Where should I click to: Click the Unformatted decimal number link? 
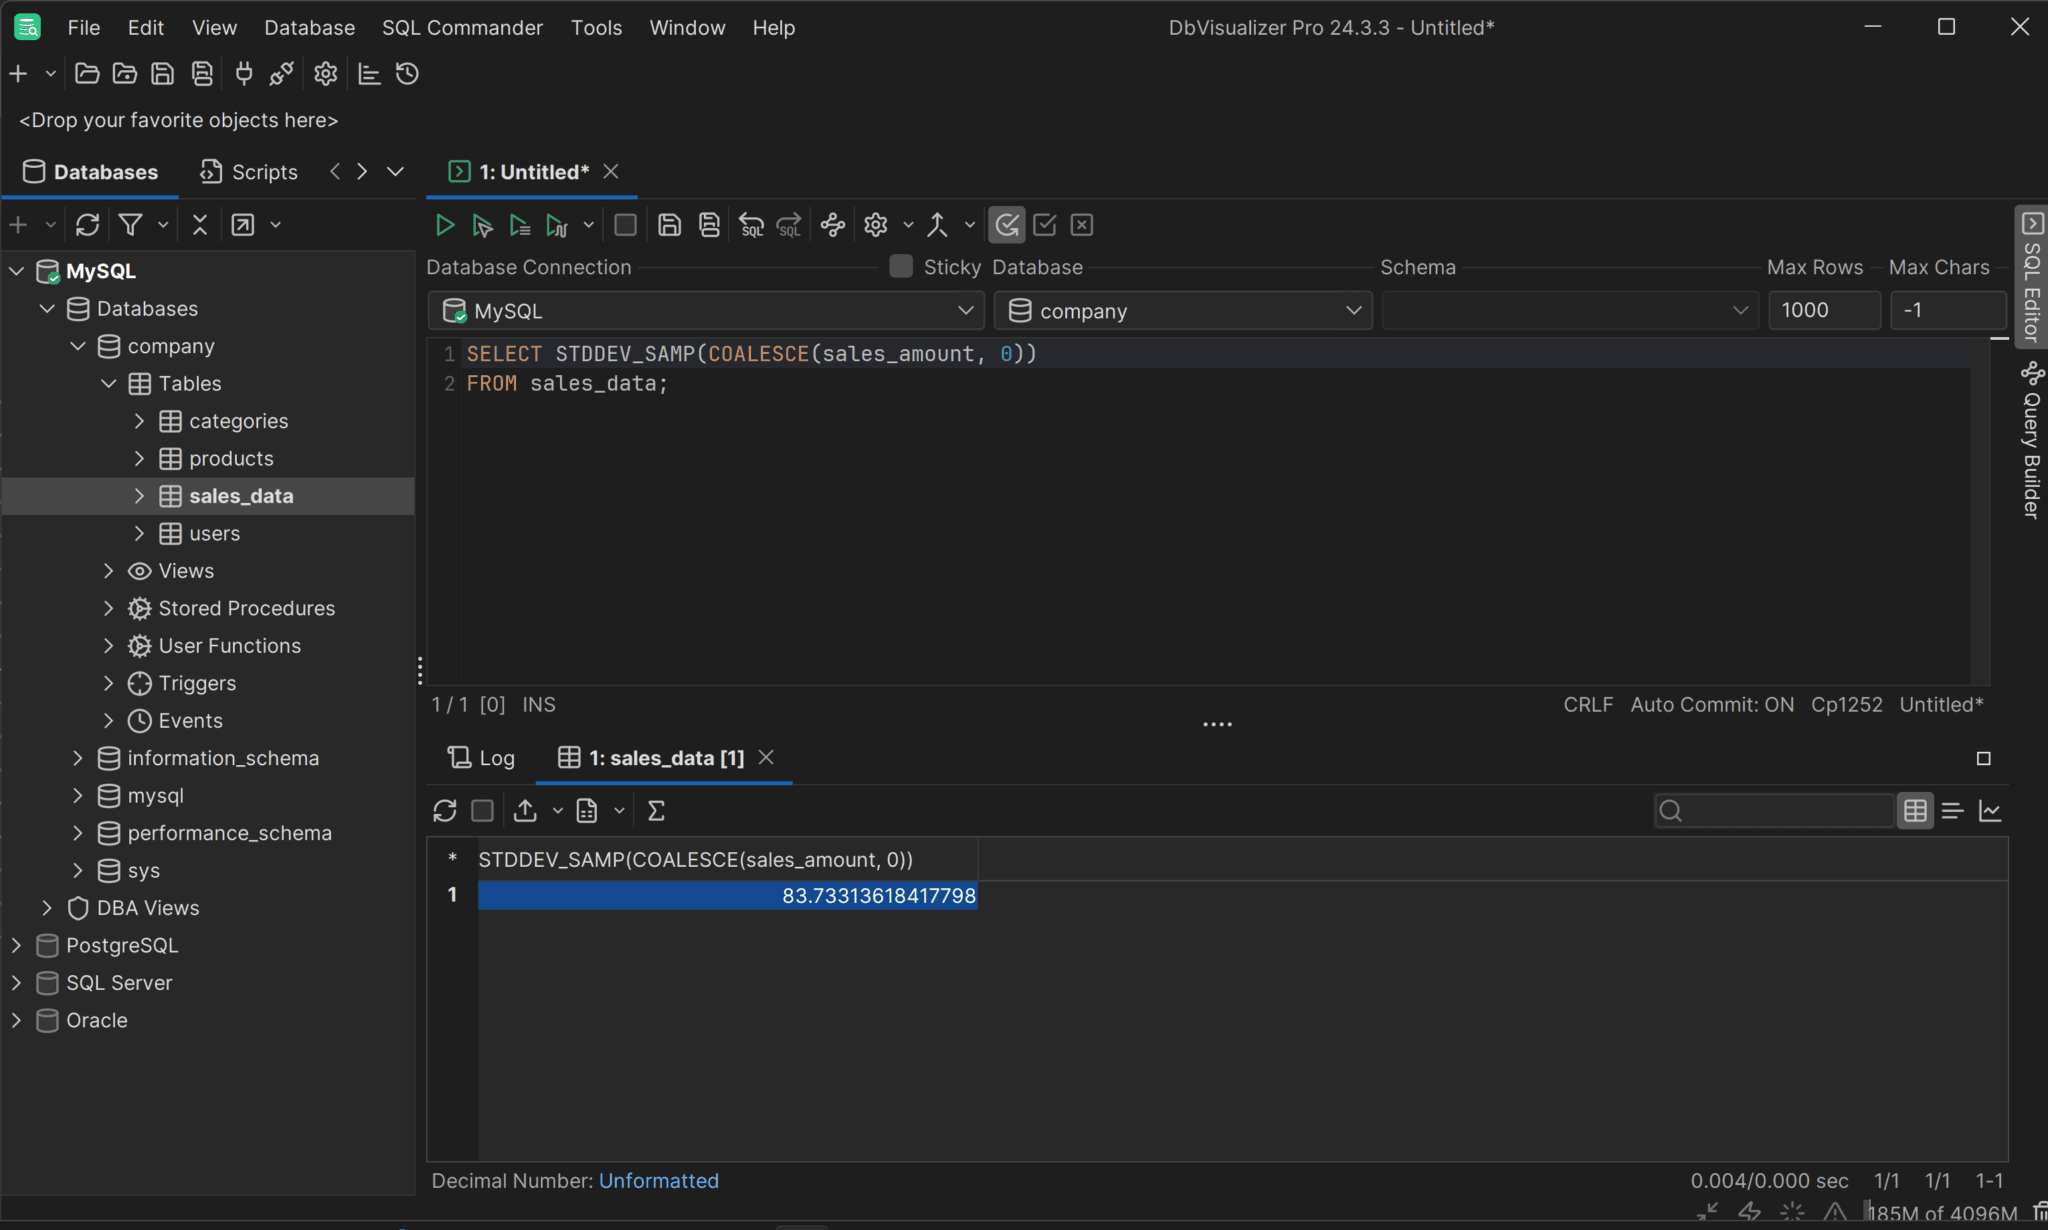point(658,1181)
